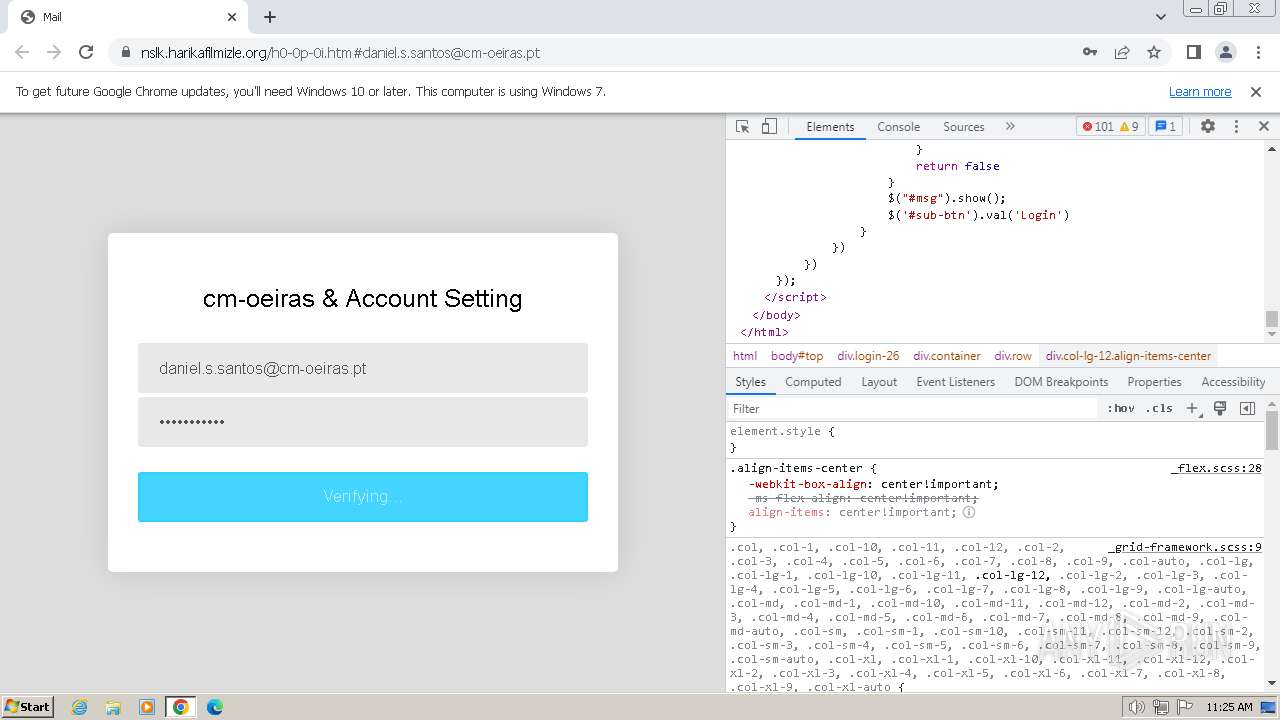Click the align-items info icon

click(969, 512)
